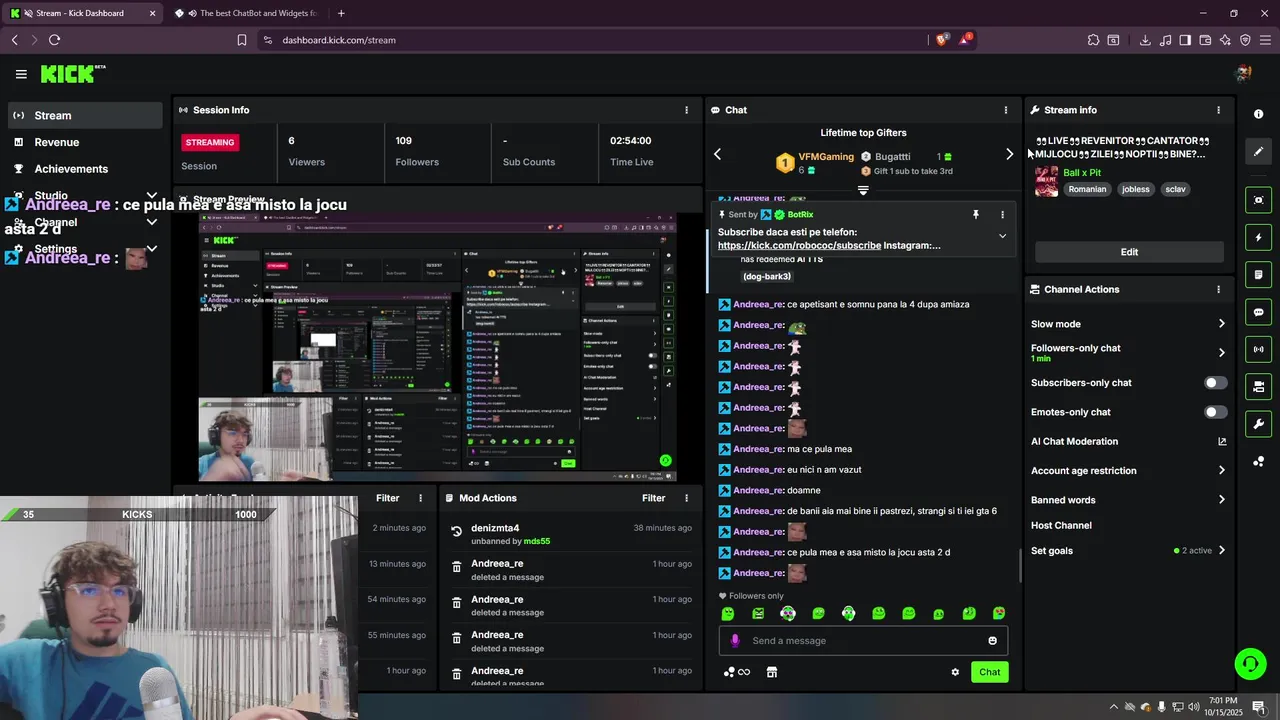Click the browser address bar URL
Image resolution: width=1280 pixels, height=720 pixels.
pyautogui.click(x=339, y=40)
